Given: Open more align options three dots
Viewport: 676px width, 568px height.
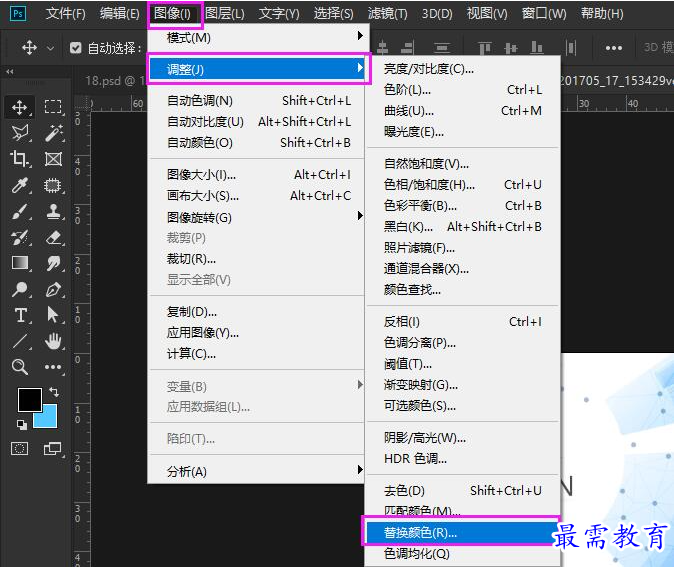Looking at the screenshot, I should pyautogui.click(x=613, y=48).
